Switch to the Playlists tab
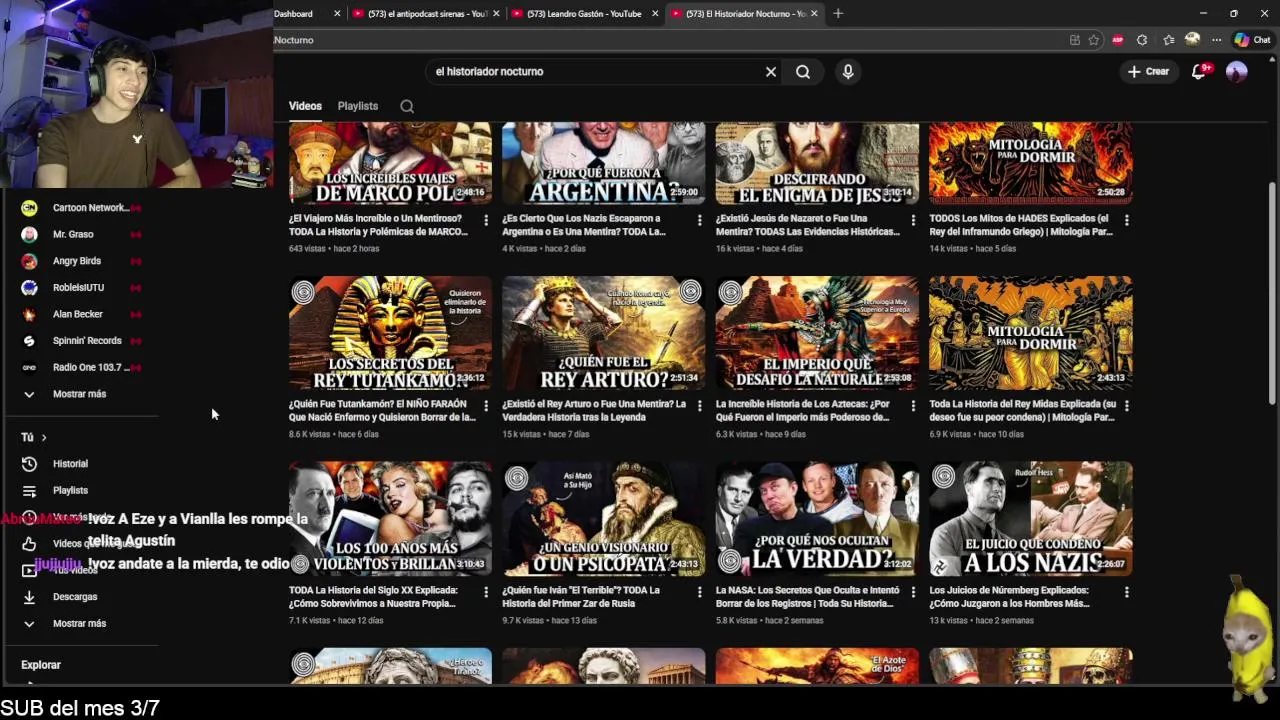The width and height of the screenshot is (1280, 720). pos(358,106)
